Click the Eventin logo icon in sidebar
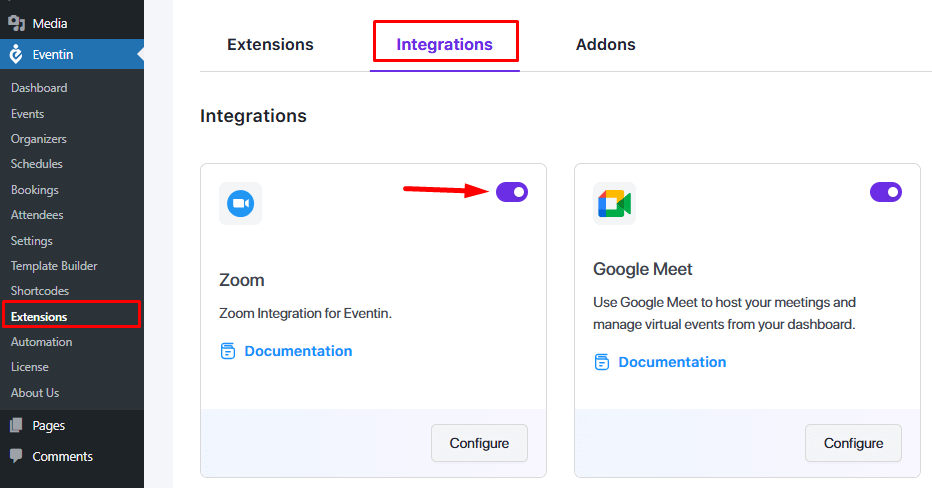This screenshot has width=932, height=488. point(16,55)
